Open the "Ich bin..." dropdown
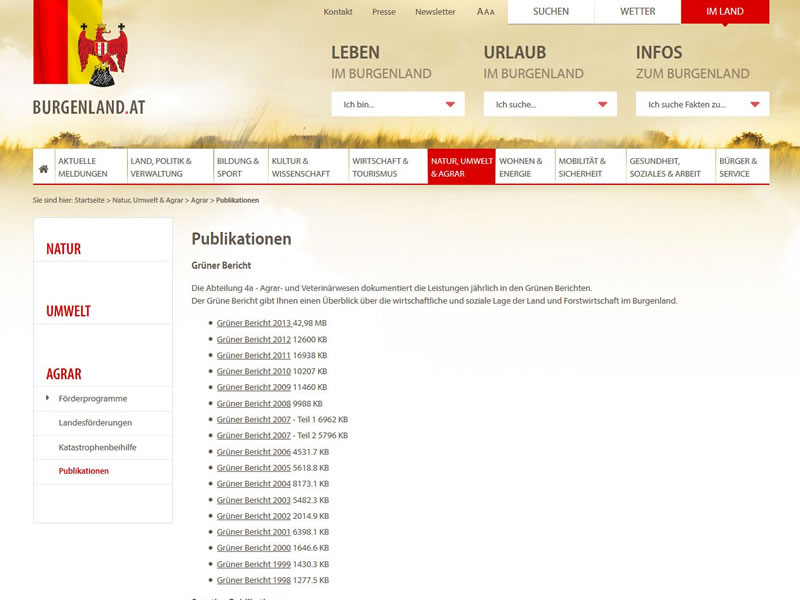 (x=397, y=104)
